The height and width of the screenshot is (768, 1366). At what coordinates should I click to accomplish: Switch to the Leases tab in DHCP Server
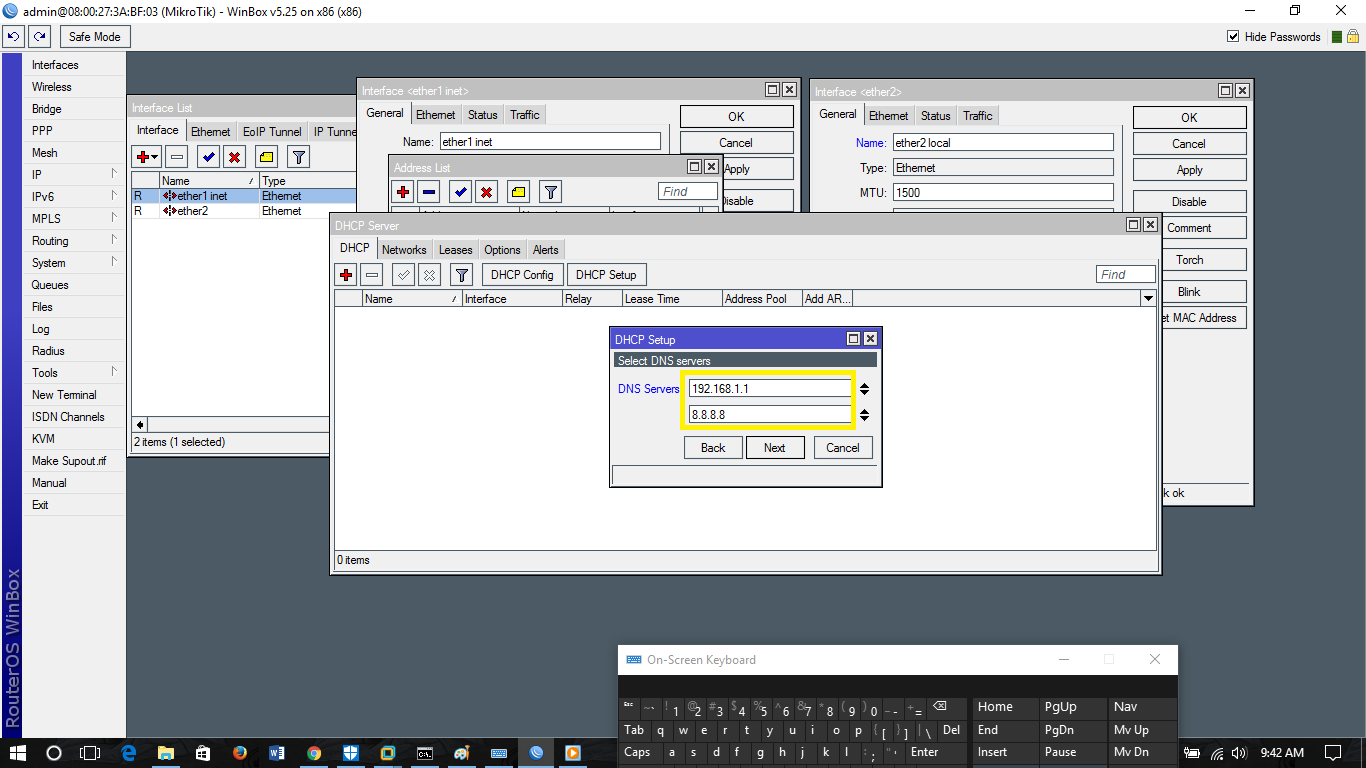(456, 250)
